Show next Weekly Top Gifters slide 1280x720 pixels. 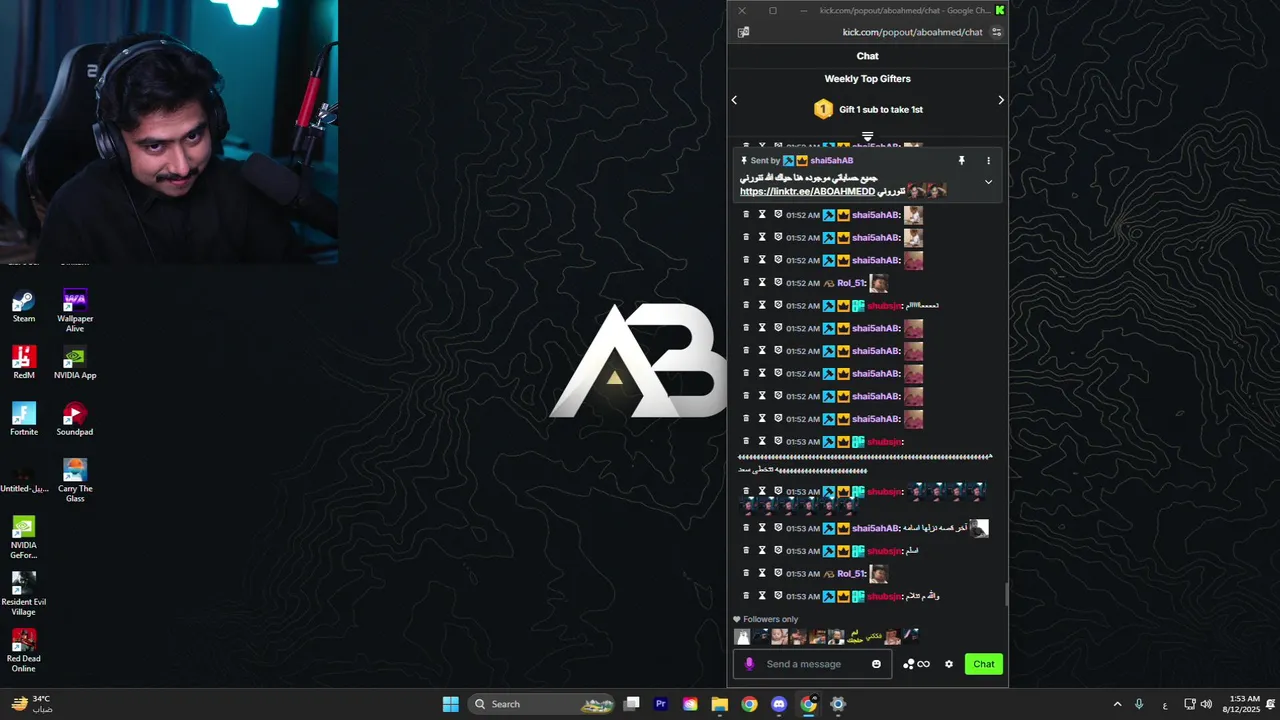[1001, 100]
